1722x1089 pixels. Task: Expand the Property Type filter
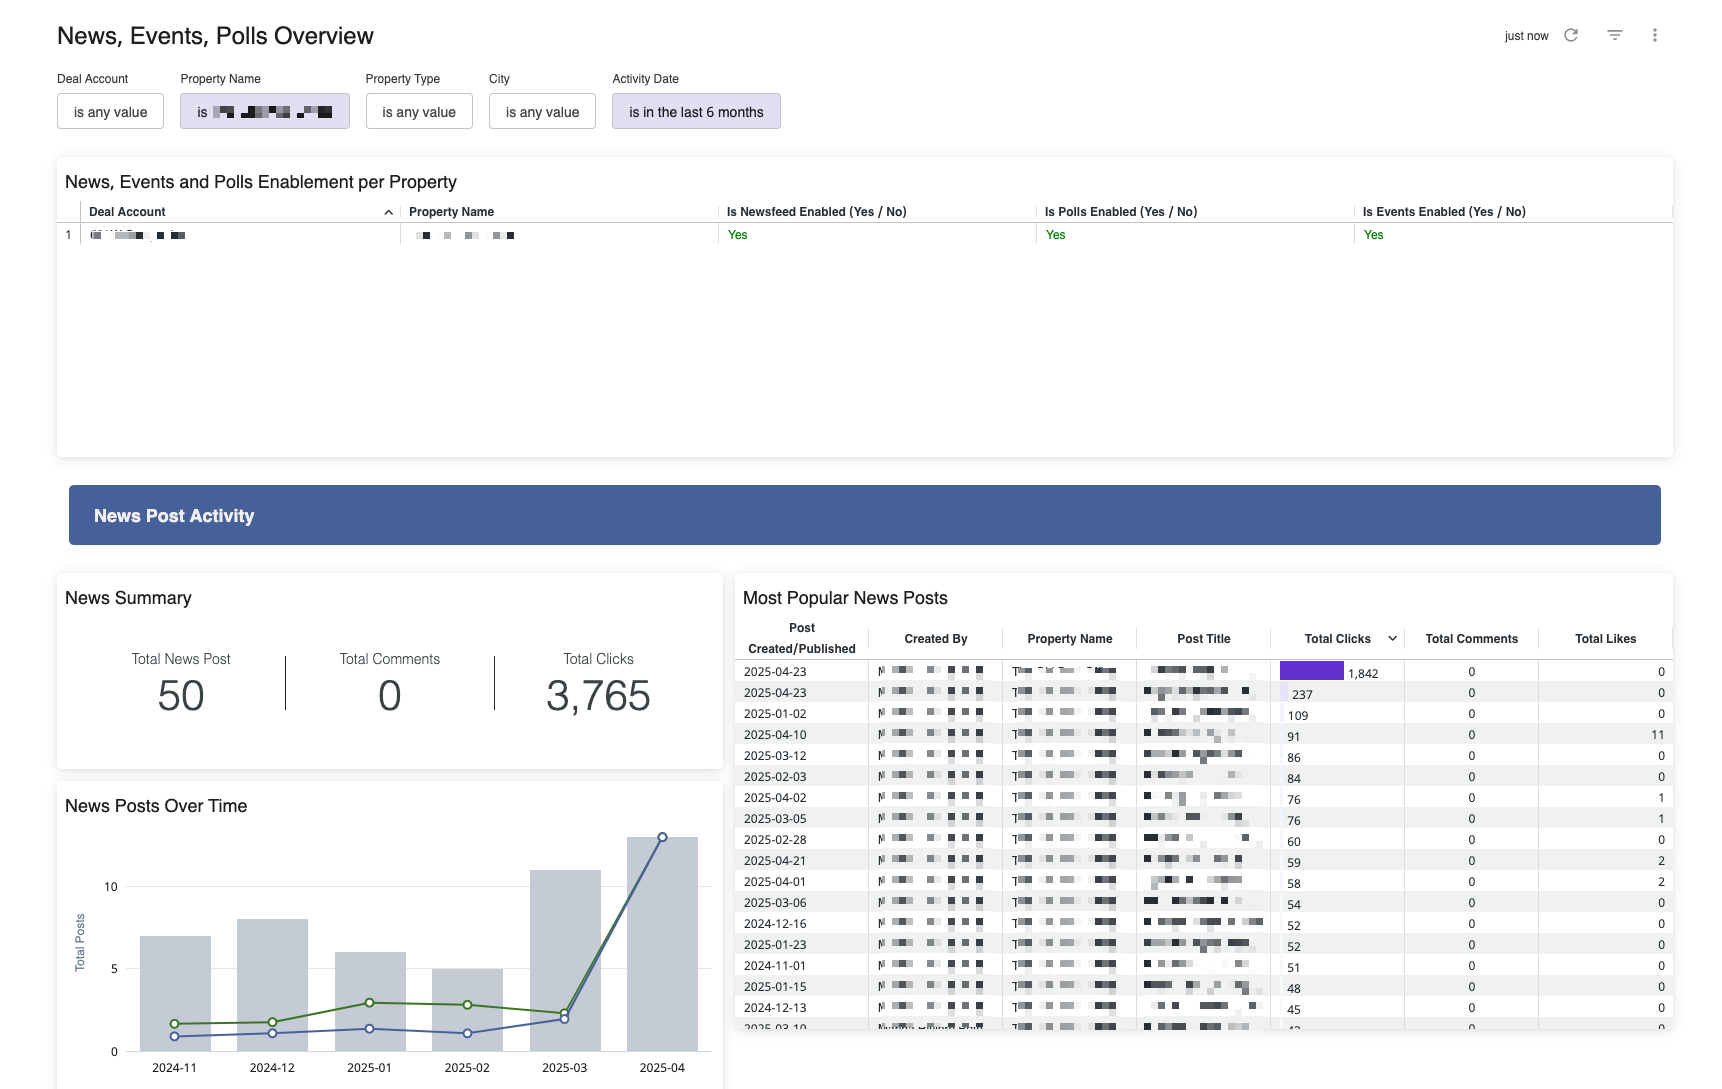pos(419,112)
